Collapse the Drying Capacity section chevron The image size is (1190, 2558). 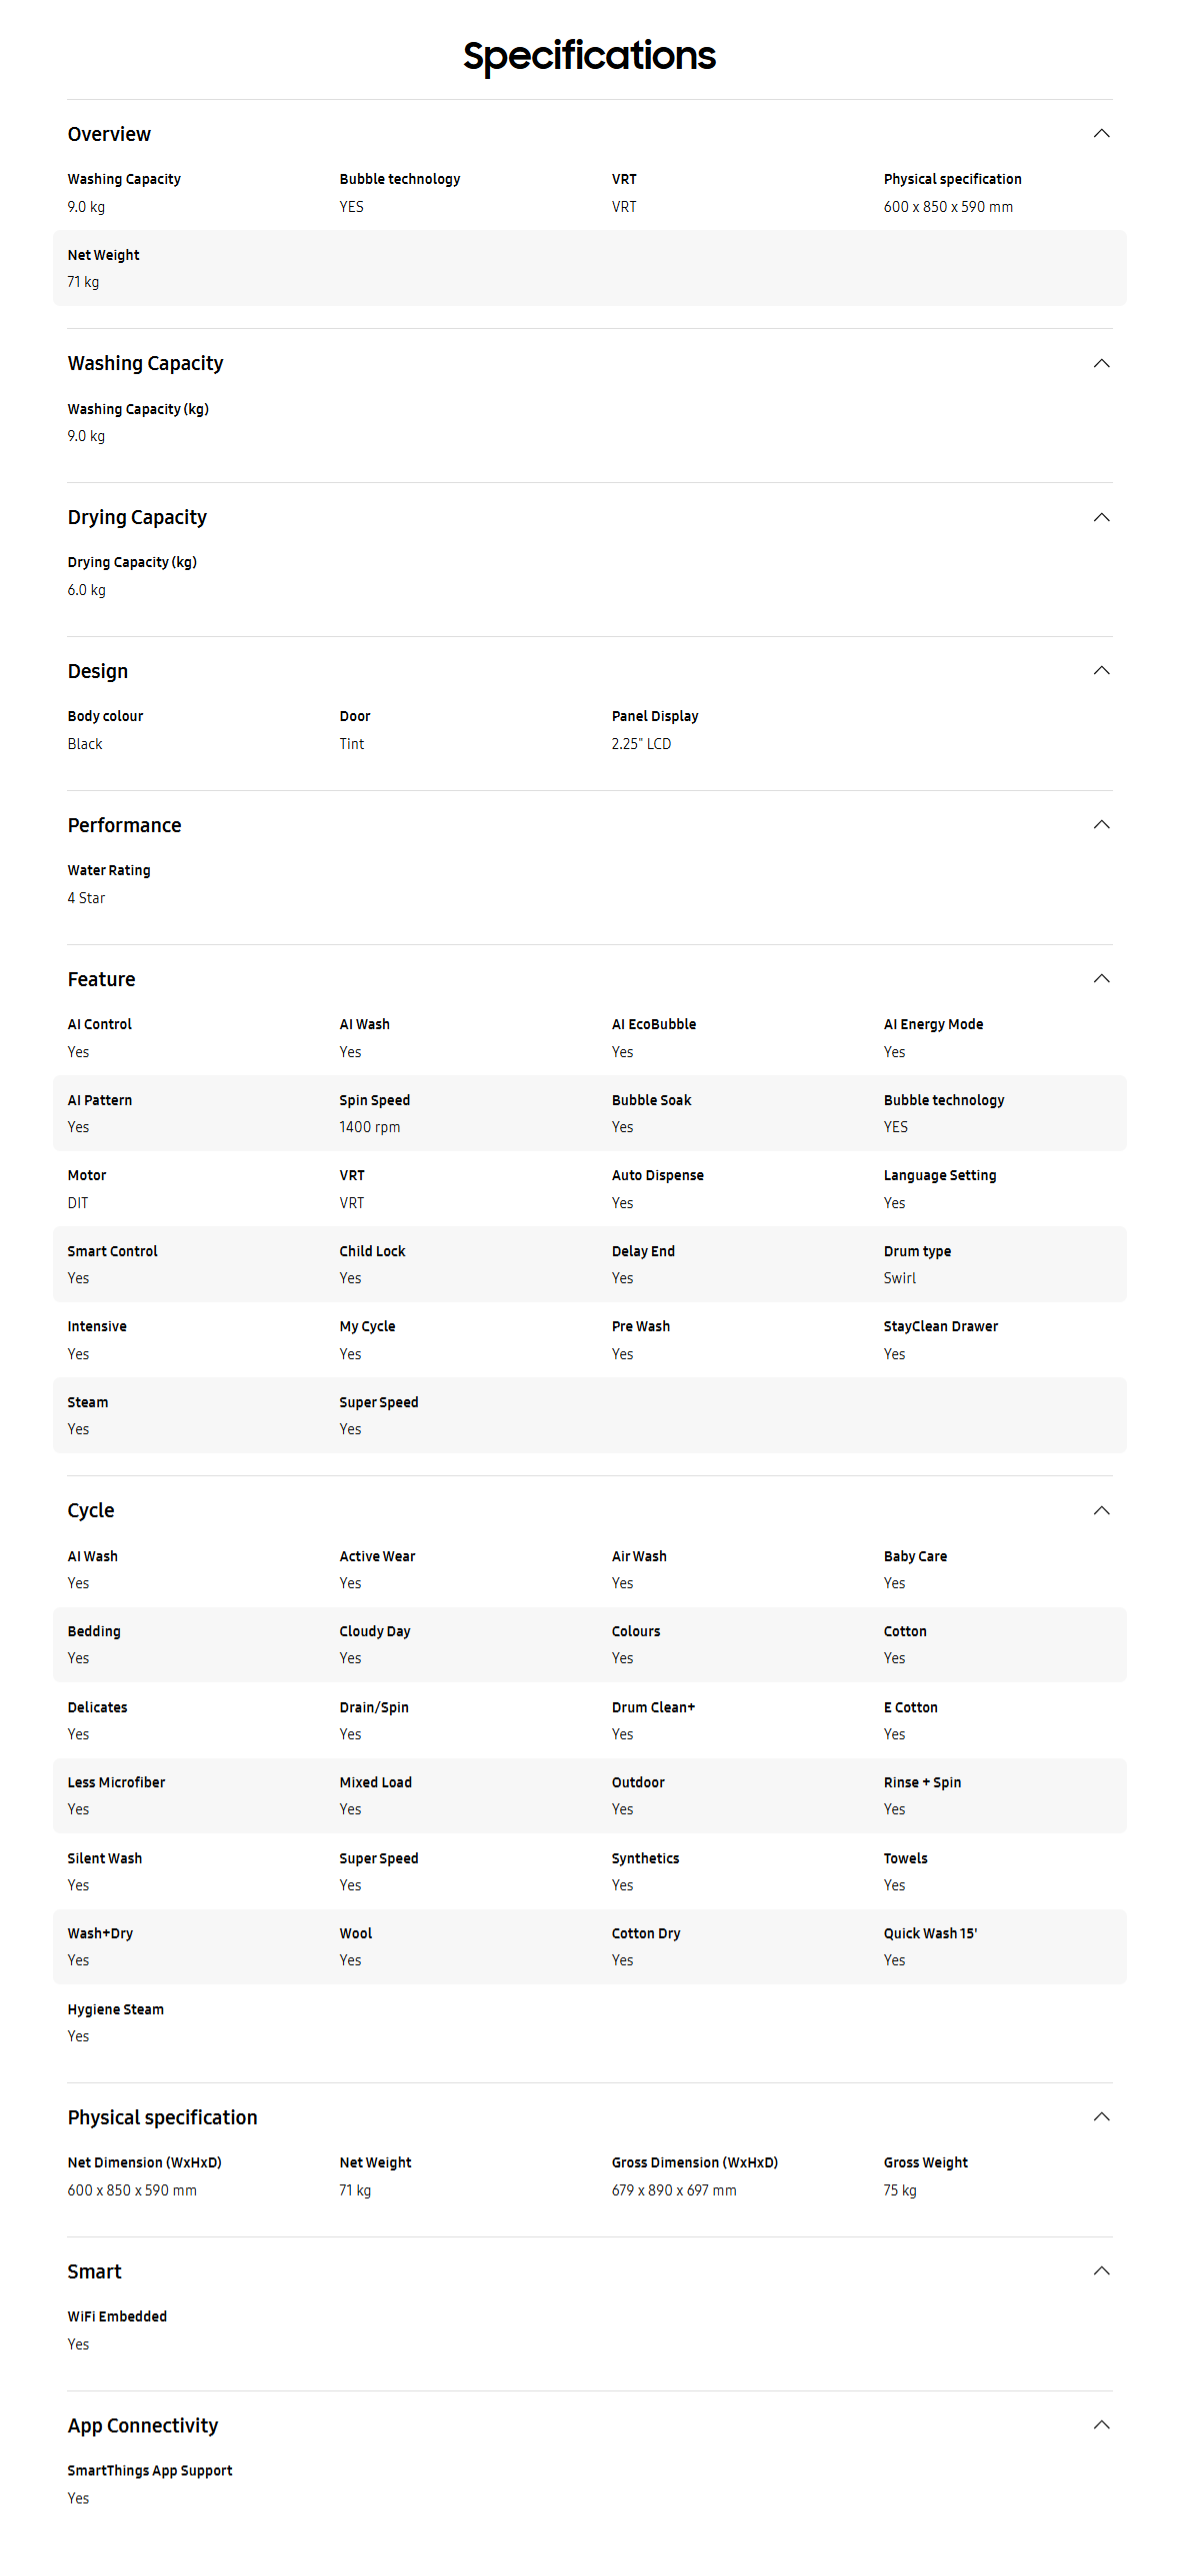(x=1101, y=517)
